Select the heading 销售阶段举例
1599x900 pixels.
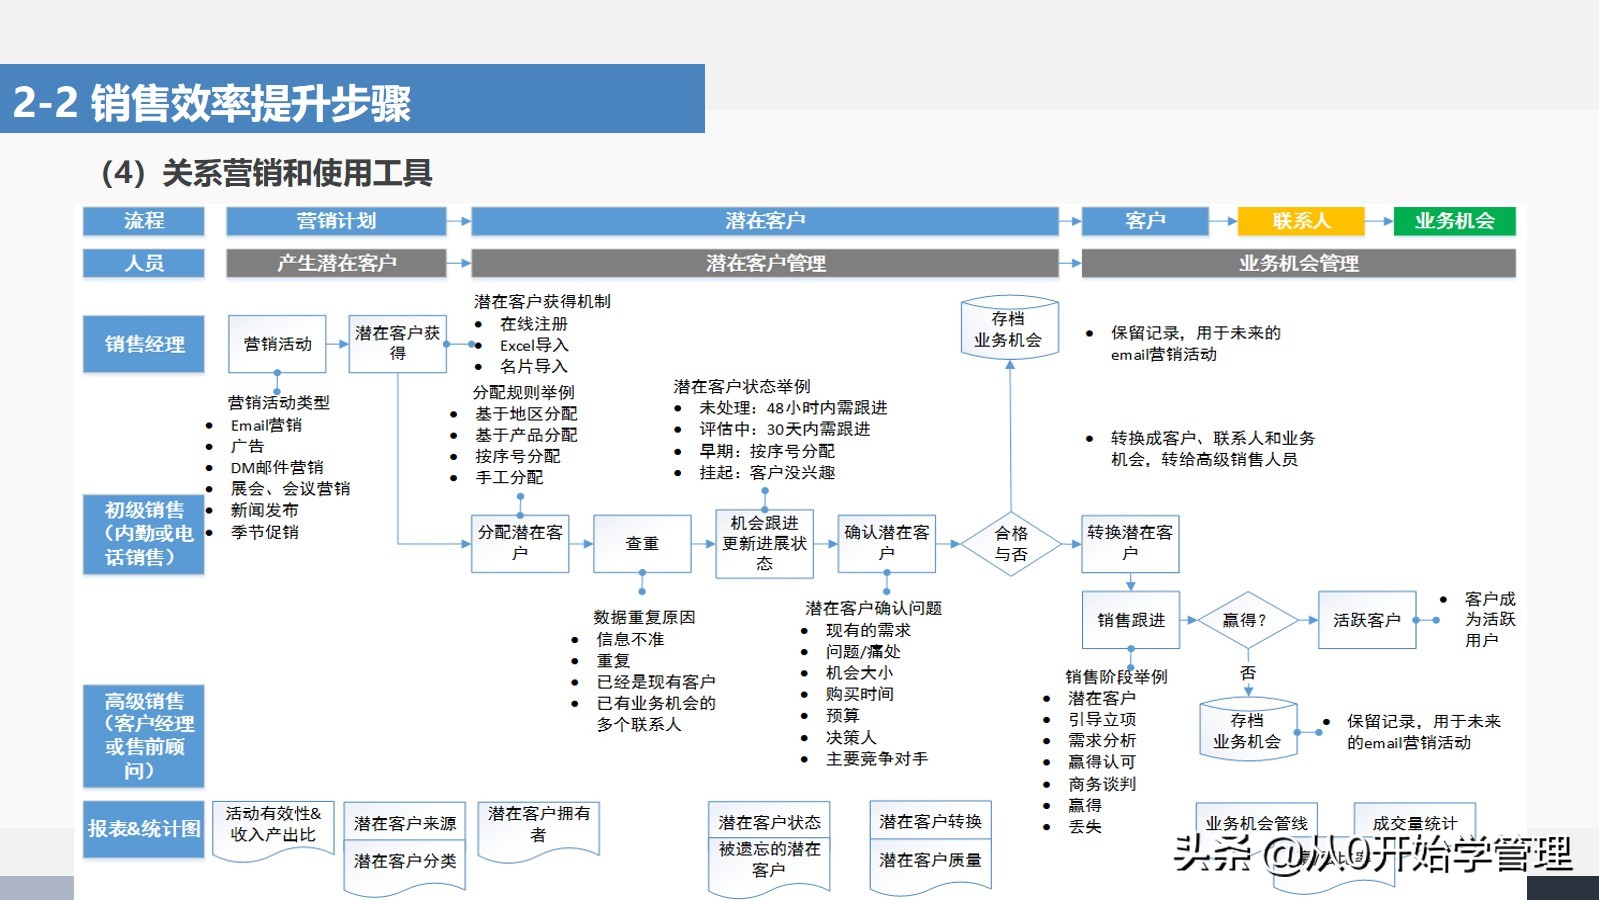1116,676
